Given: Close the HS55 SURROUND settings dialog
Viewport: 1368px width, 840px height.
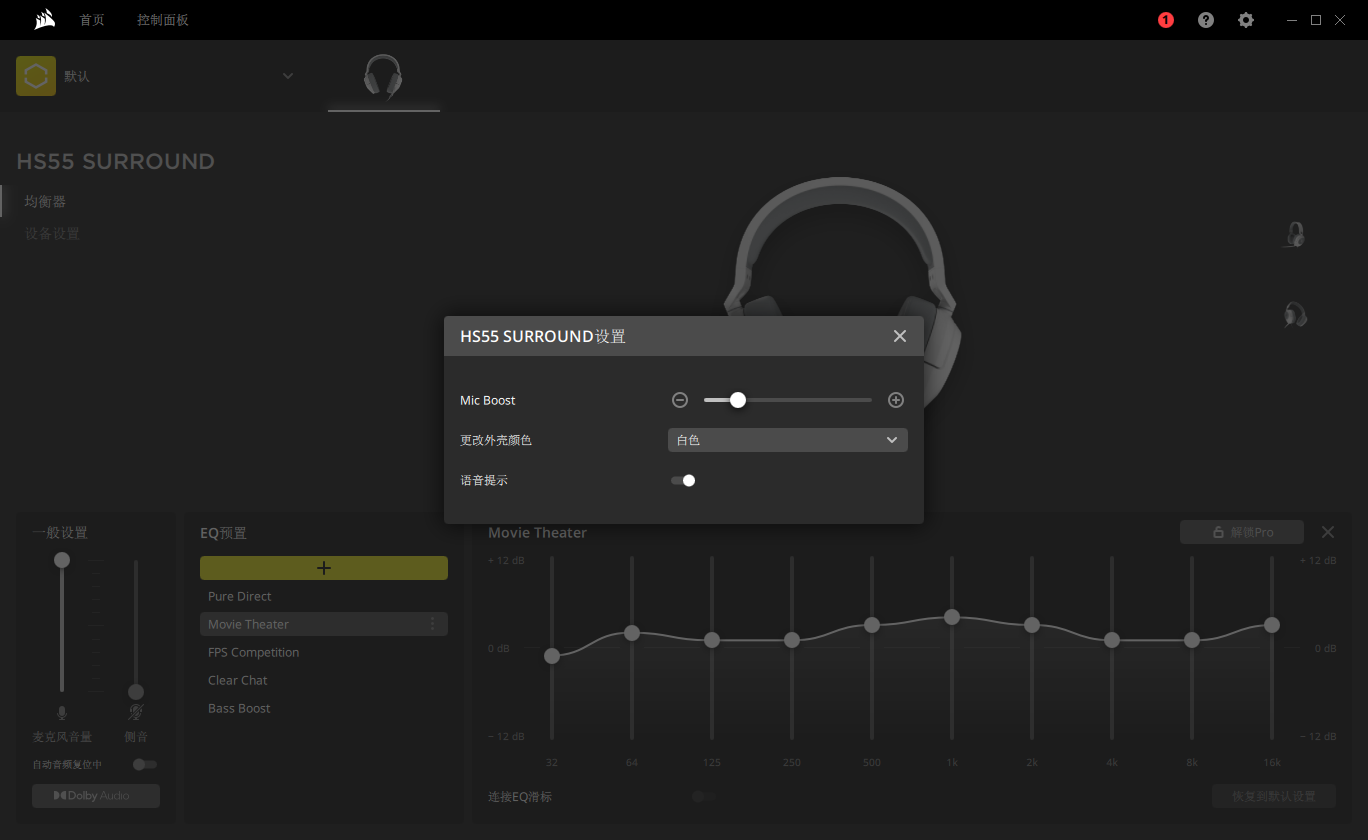Looking at the screenshot, I should coord(900,336).
